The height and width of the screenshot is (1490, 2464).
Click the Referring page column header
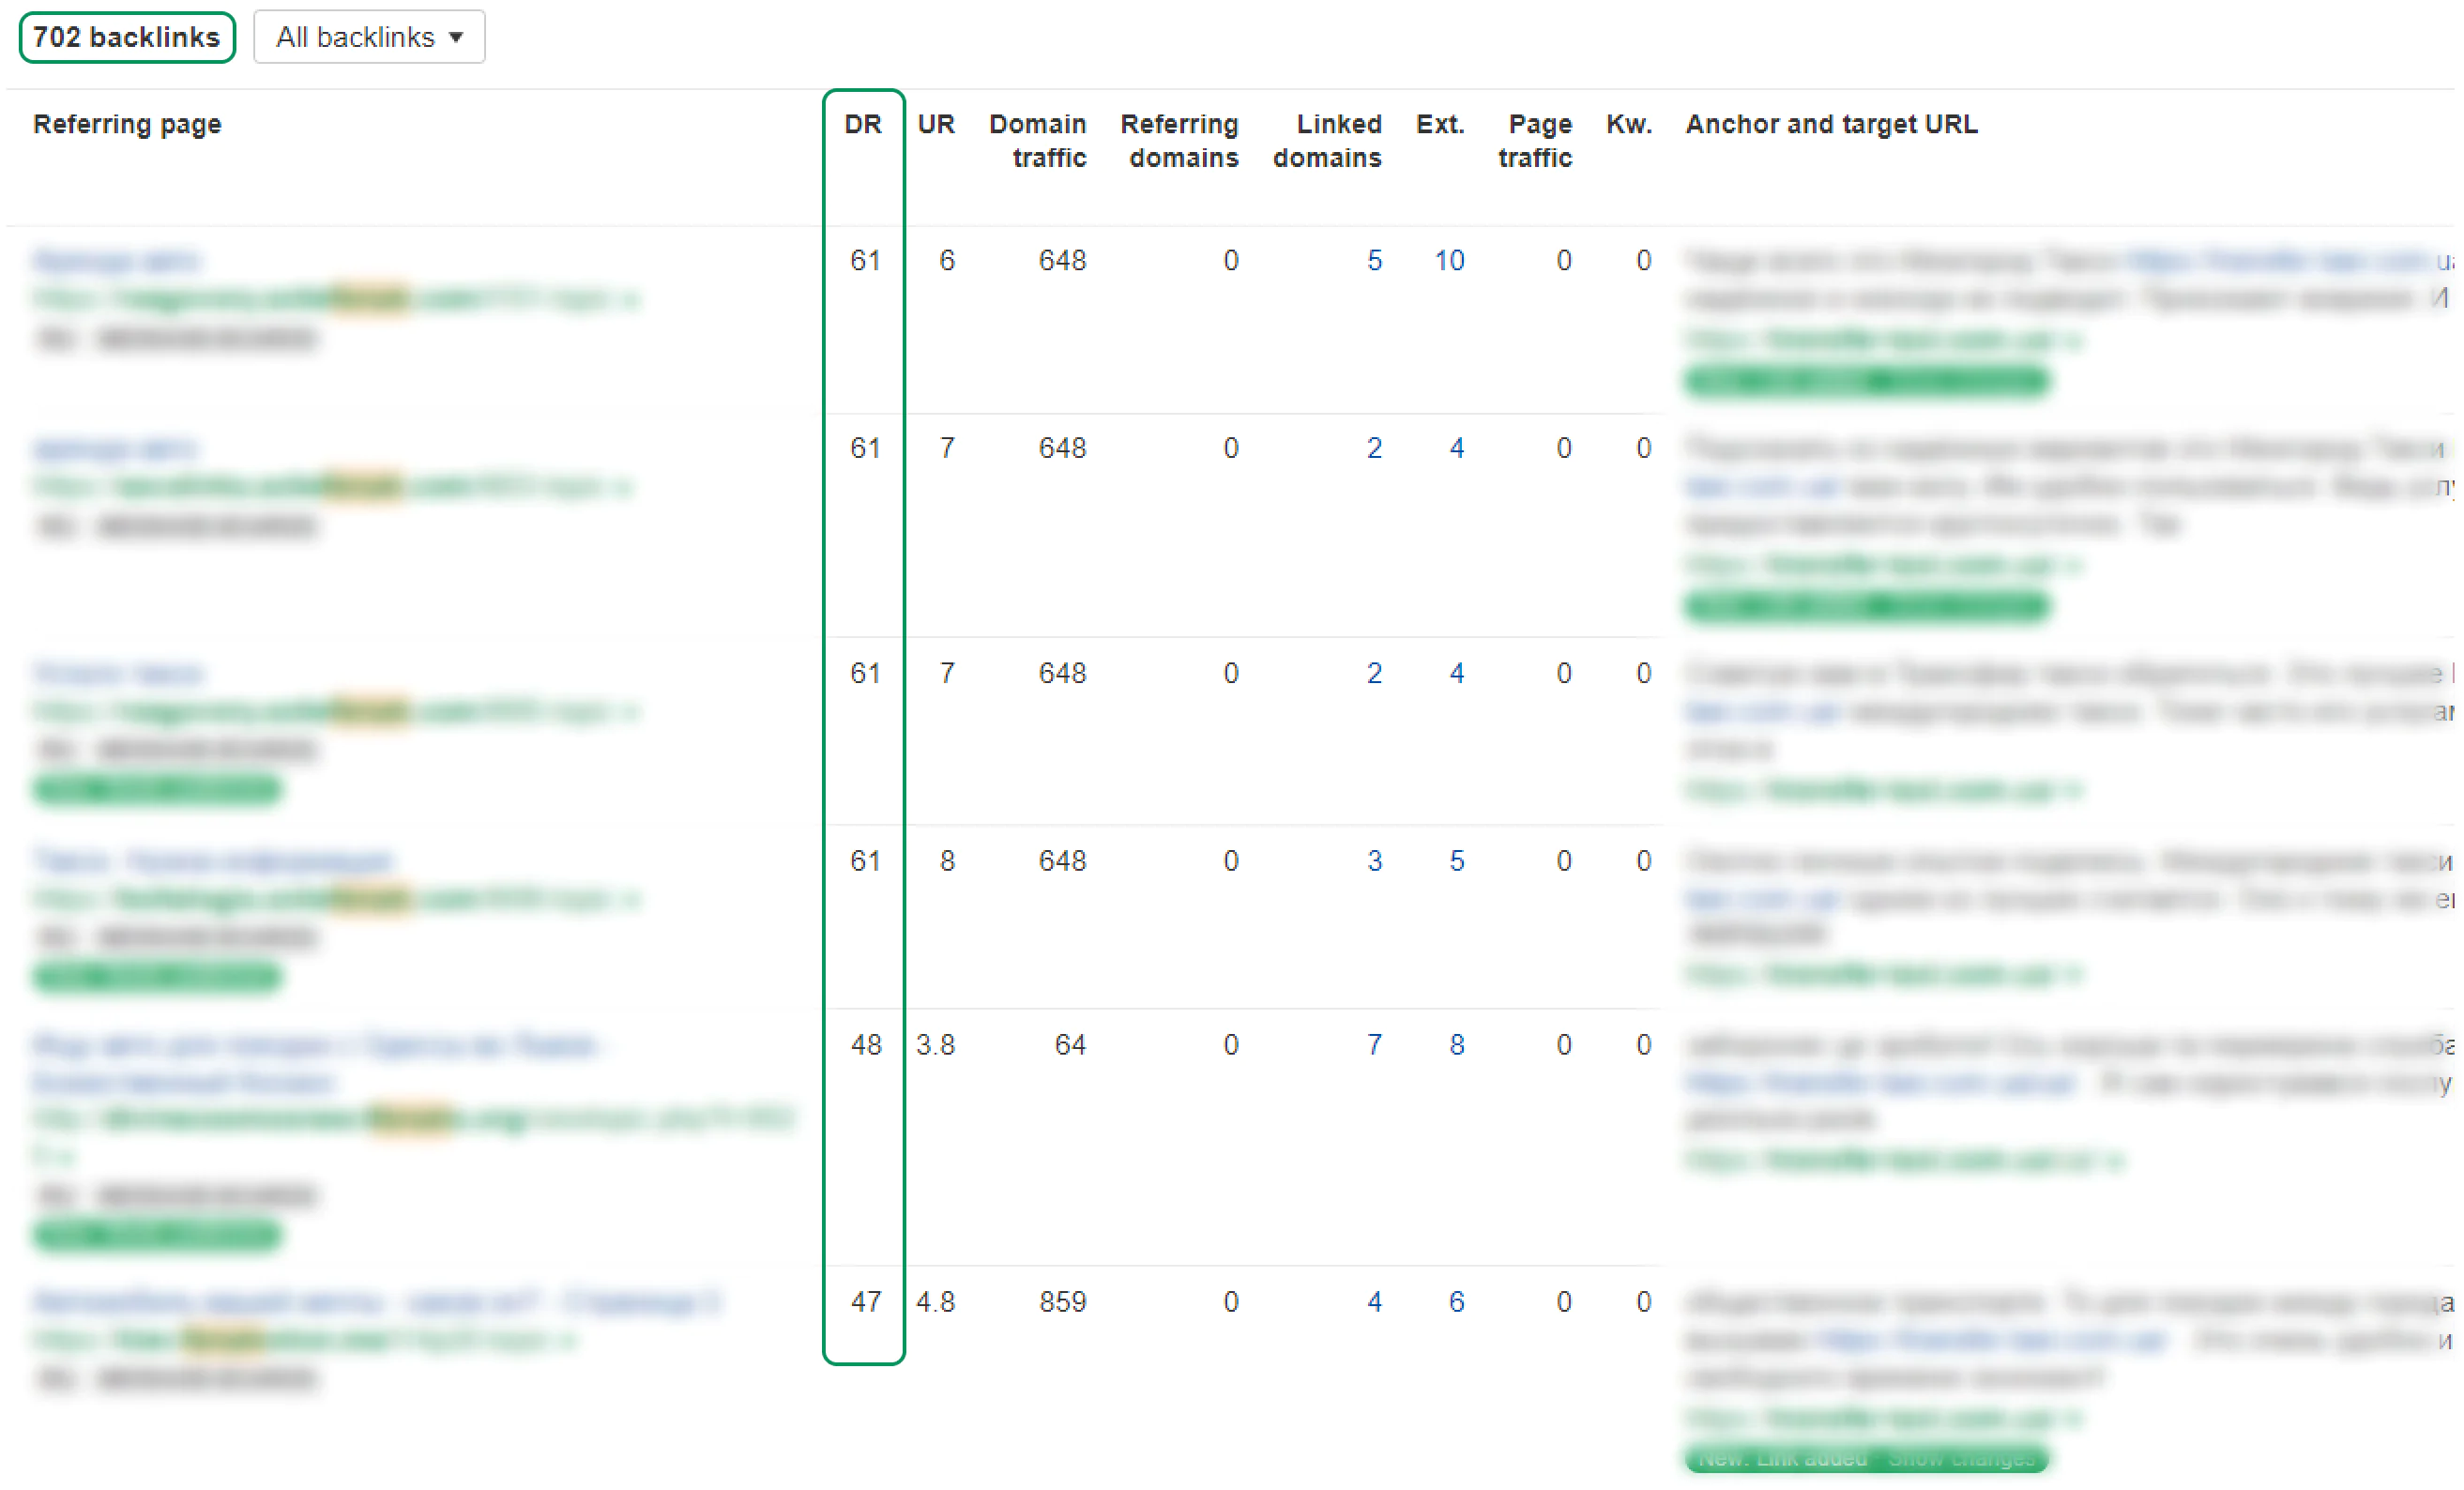127,124
